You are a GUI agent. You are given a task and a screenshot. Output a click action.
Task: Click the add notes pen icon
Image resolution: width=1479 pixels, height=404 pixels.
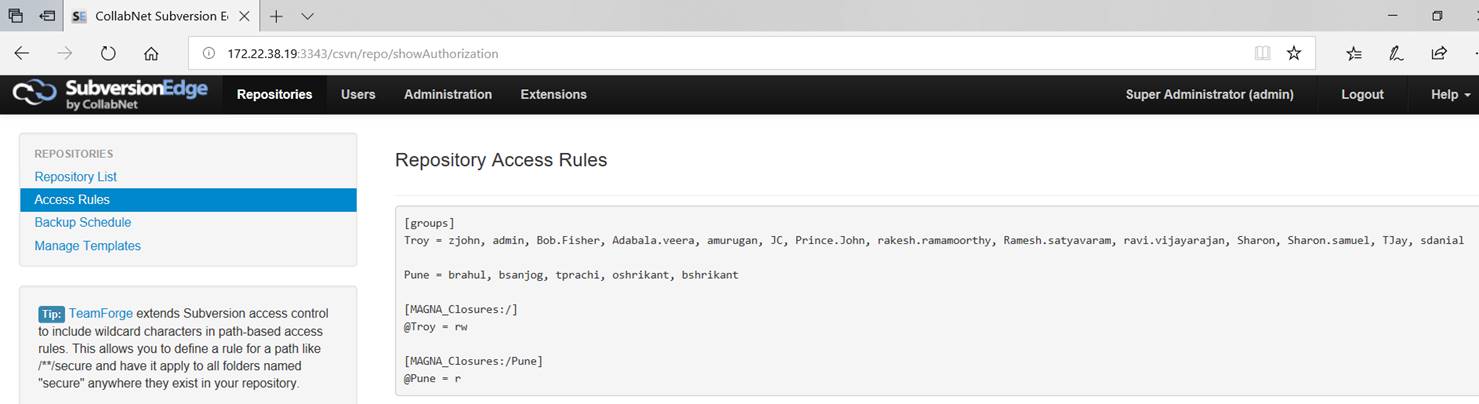pos(1396,53)
